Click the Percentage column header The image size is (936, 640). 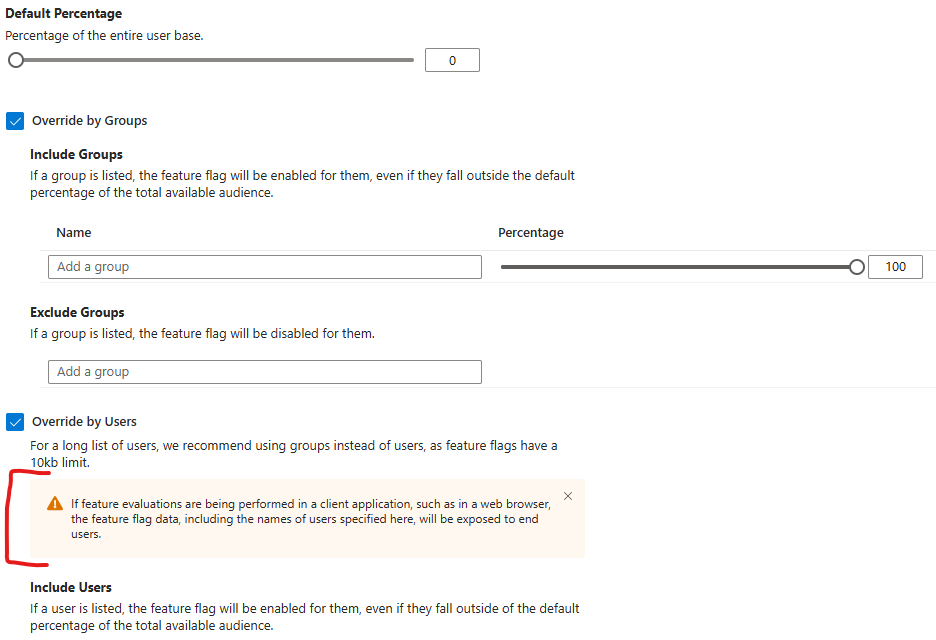pyautogui.click(x=530, y=232)
